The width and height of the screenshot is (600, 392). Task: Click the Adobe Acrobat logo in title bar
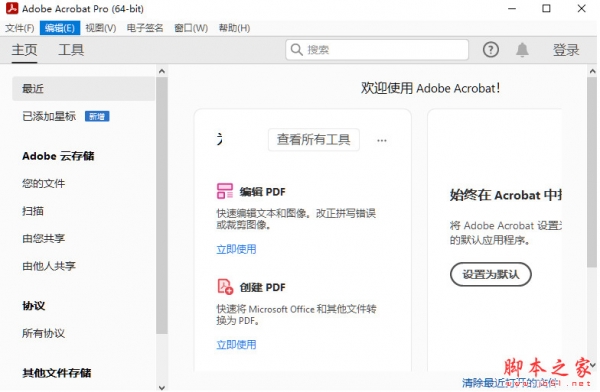coord(12,8)
